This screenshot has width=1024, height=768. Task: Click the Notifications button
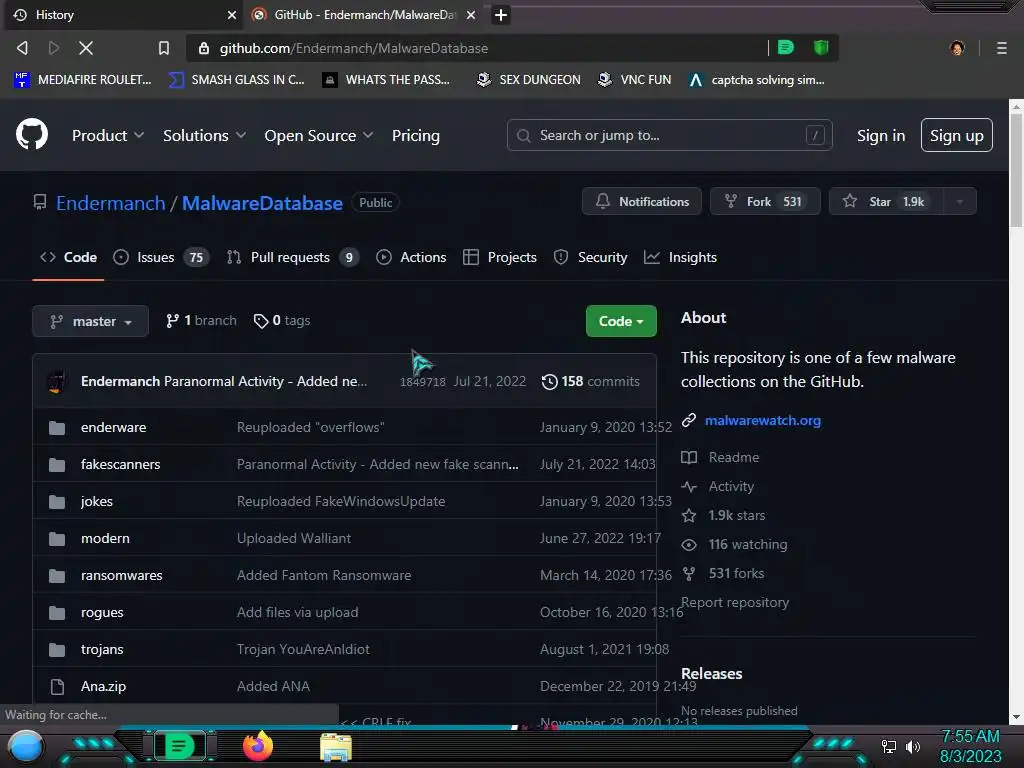click(x=642, y=201)
